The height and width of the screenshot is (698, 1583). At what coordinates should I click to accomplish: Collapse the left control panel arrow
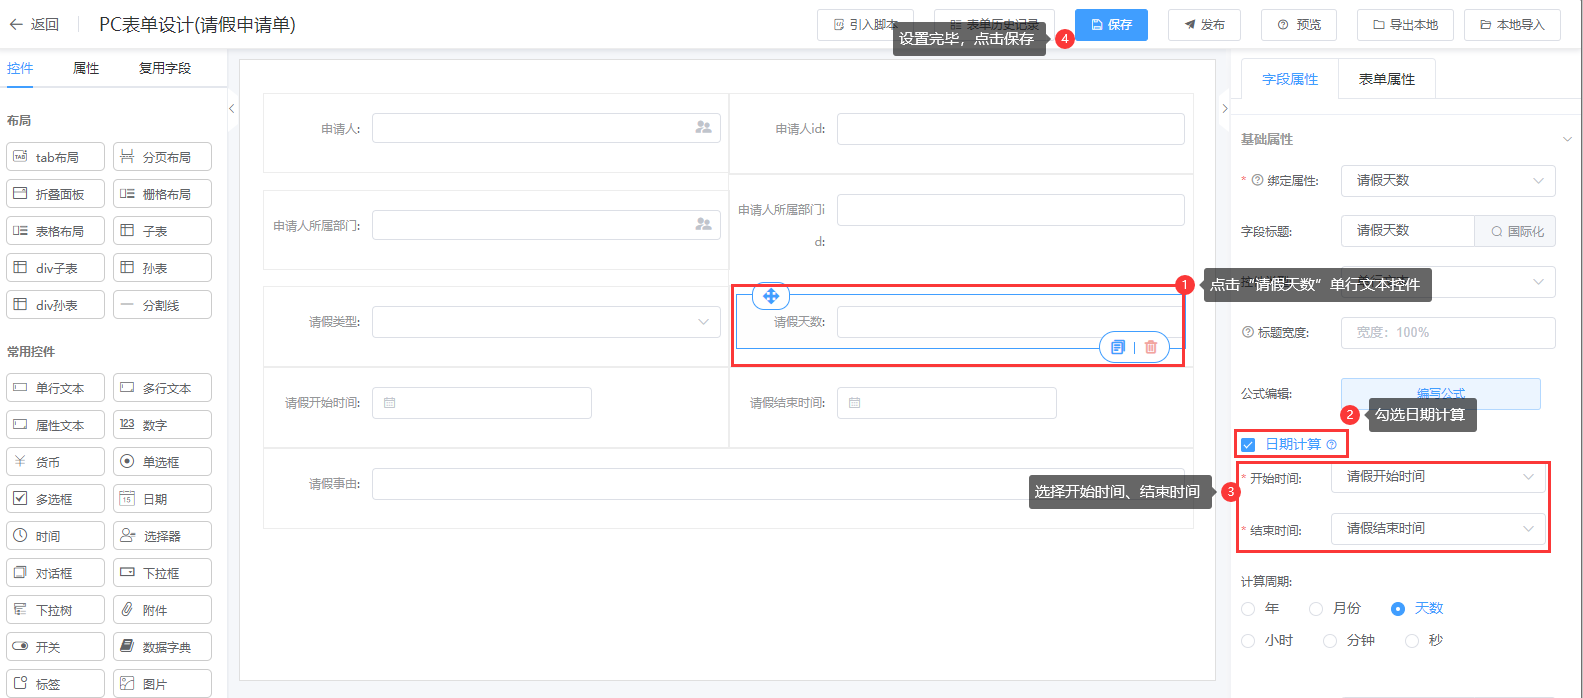(232, 108)
